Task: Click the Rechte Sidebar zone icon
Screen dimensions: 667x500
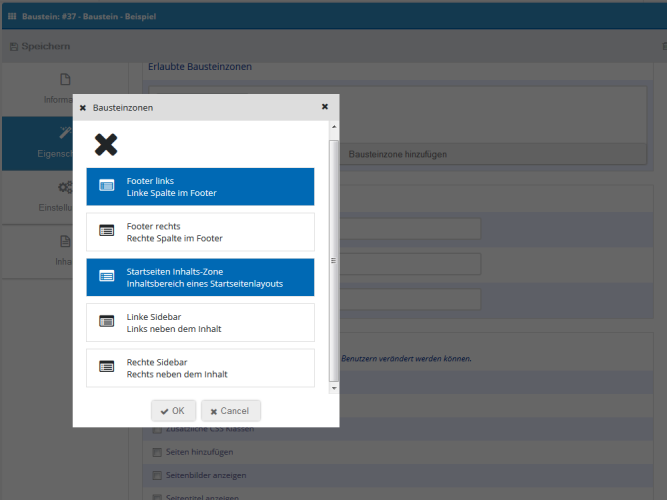Action: tap(107, 367)
